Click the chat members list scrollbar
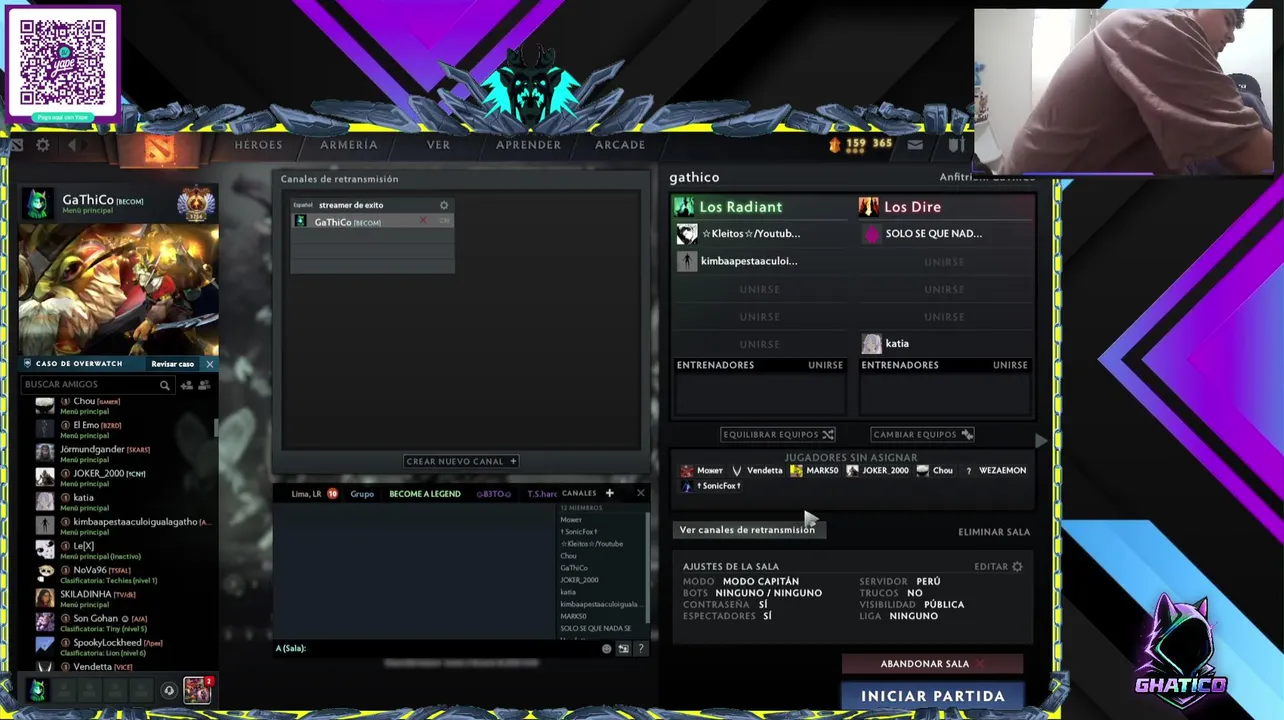 (649, 565)
